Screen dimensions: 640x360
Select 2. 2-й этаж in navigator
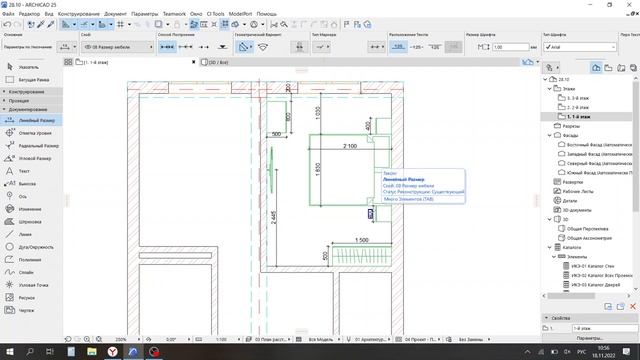(x=578, y=107)
